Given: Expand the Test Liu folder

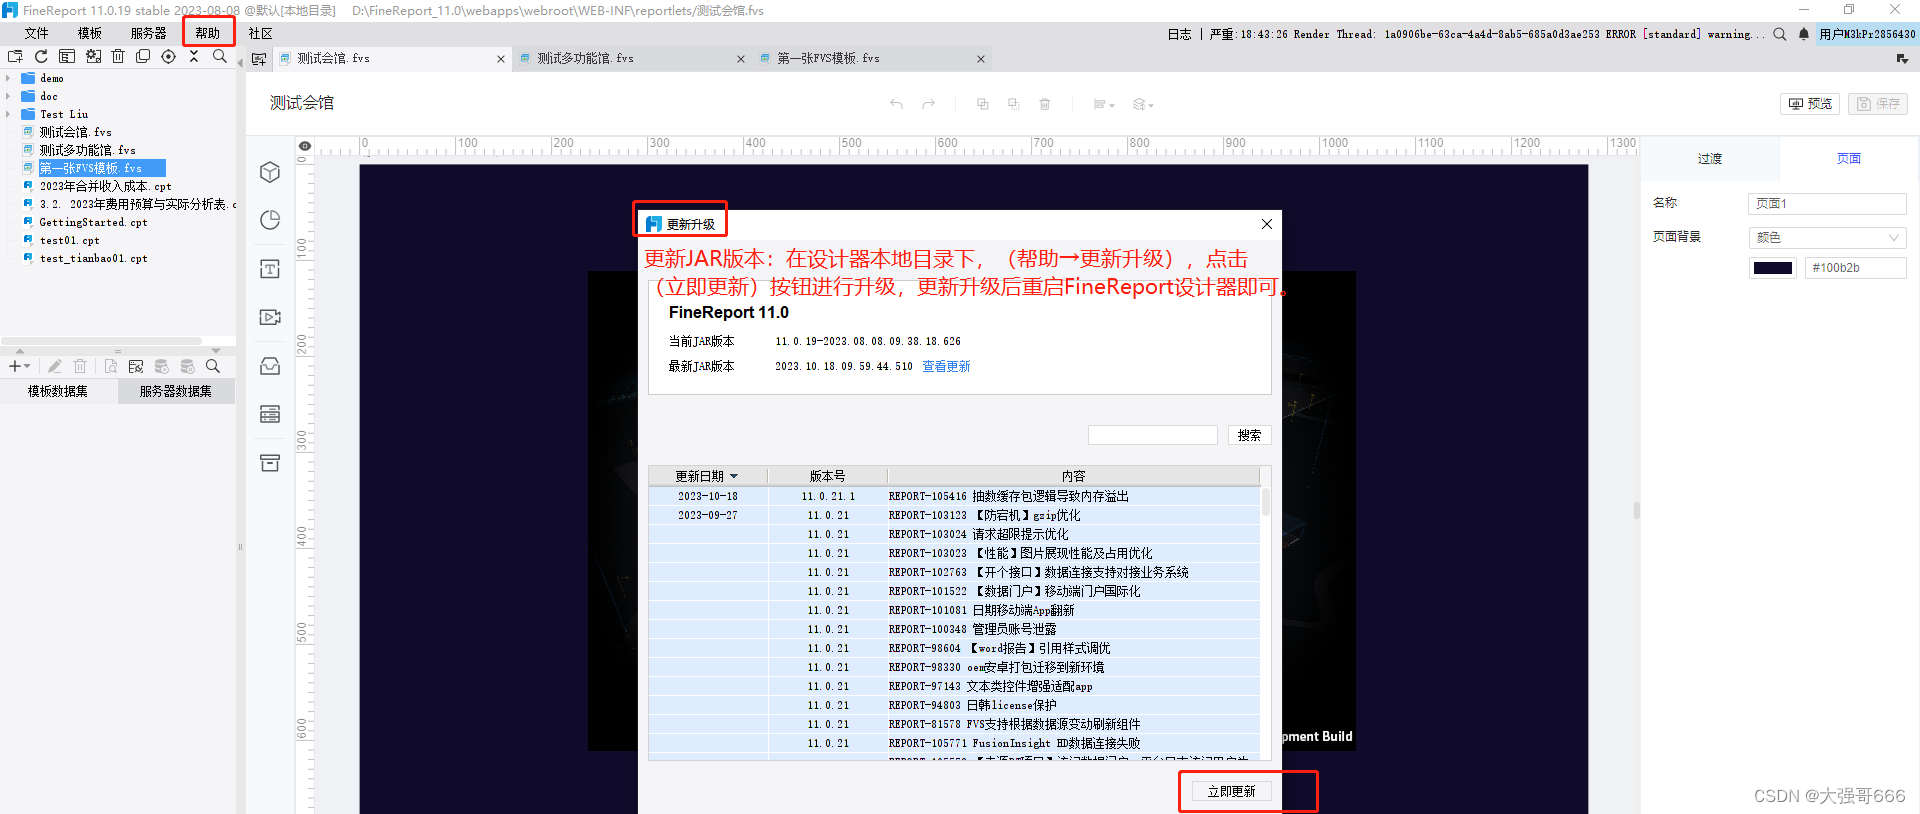Looking at the screenshot, I should pyautogui.click(x=8, y=114).
